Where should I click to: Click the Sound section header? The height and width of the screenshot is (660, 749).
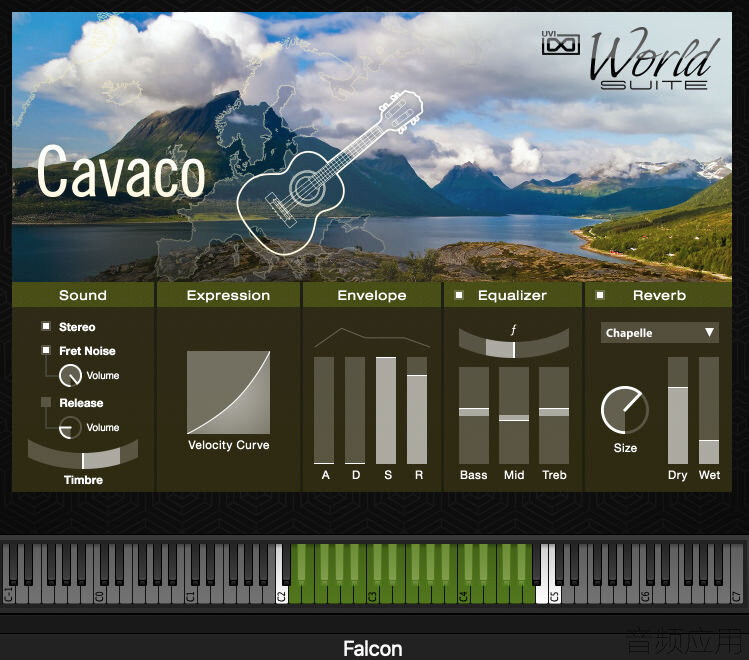coord(83,295)
